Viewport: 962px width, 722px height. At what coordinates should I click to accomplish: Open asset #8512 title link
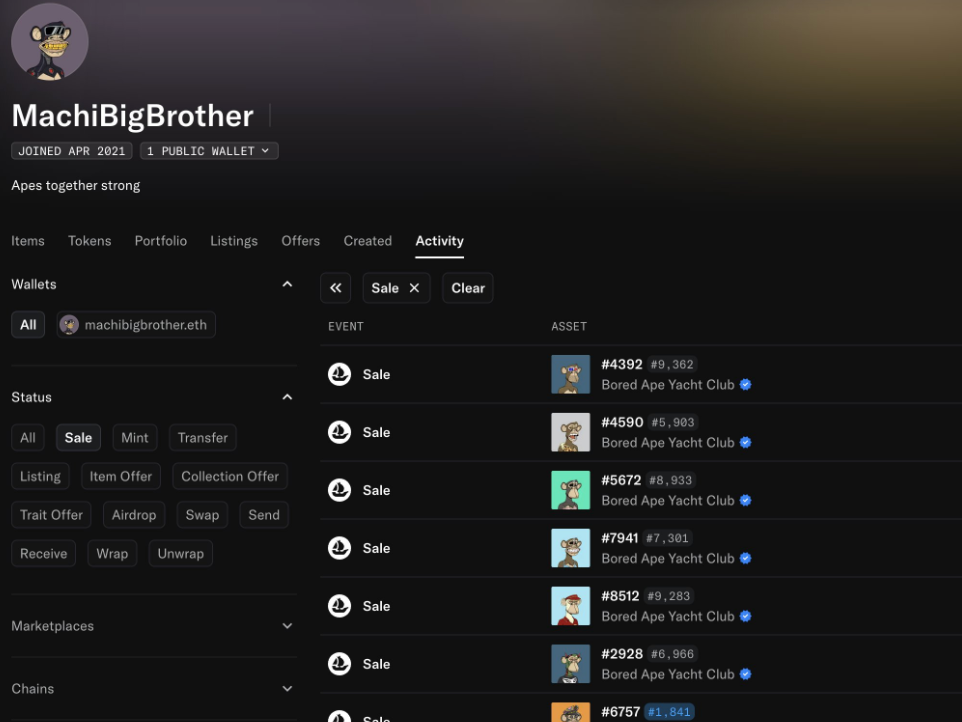pyautogui.click(x=620, y=596)
